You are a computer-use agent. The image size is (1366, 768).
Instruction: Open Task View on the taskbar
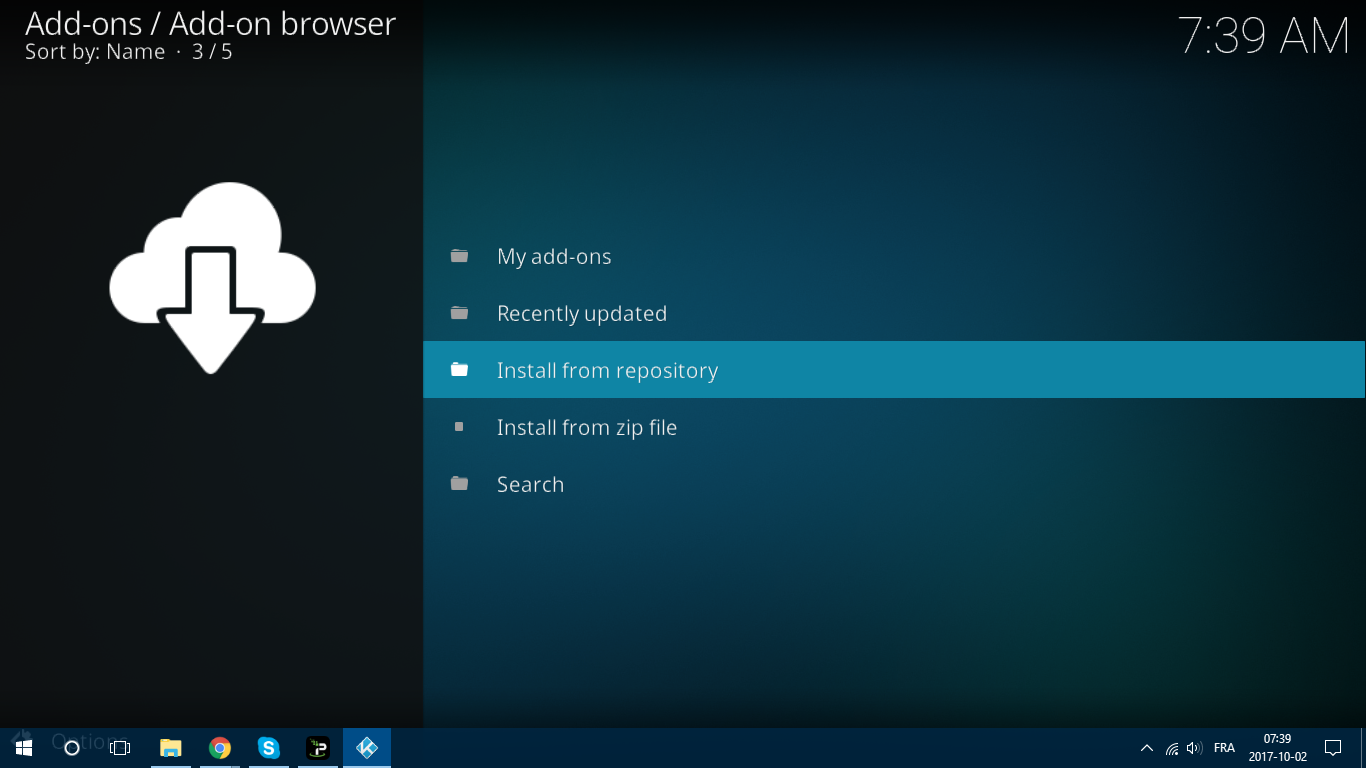pos(120,748)
